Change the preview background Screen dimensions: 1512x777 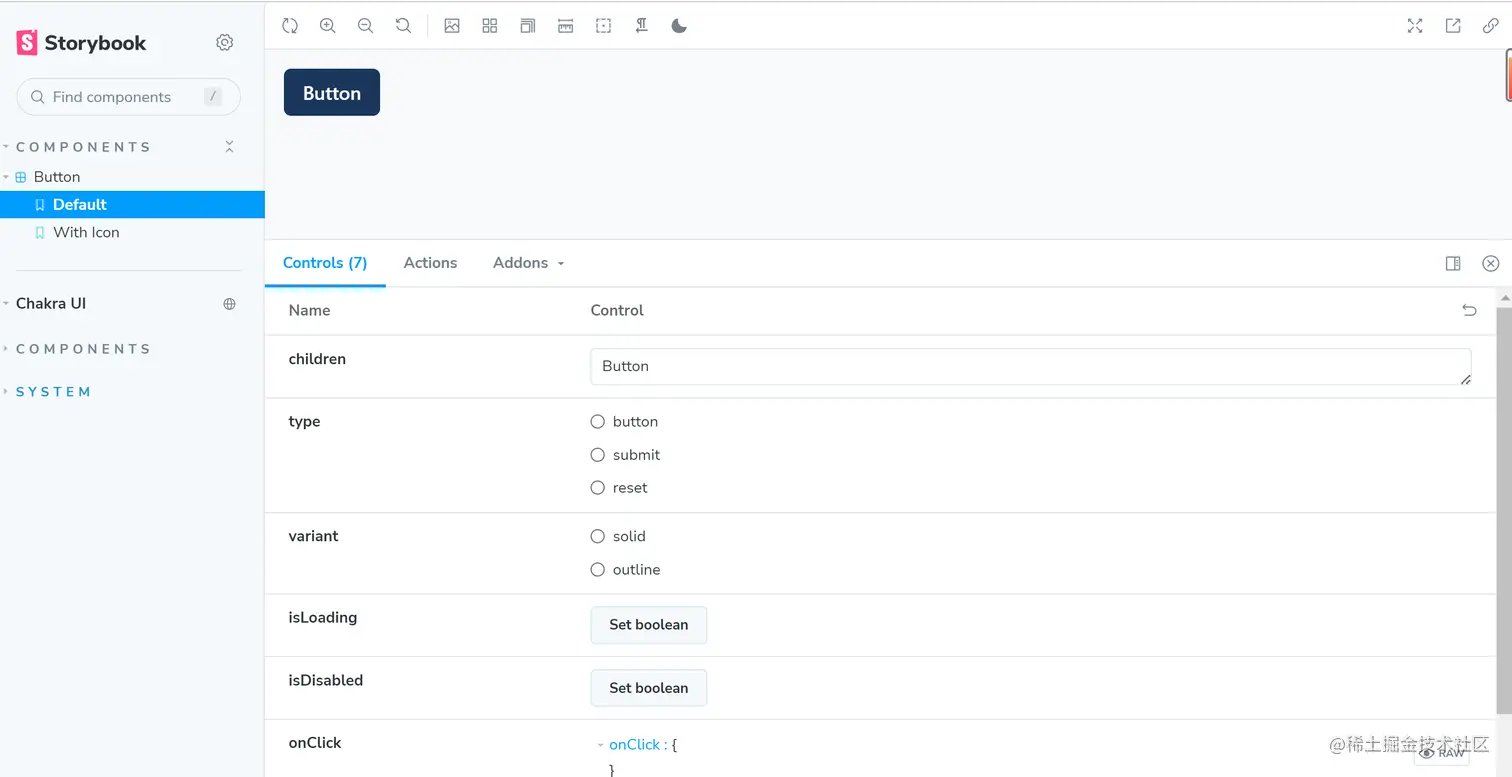click(x=452, y=26)
